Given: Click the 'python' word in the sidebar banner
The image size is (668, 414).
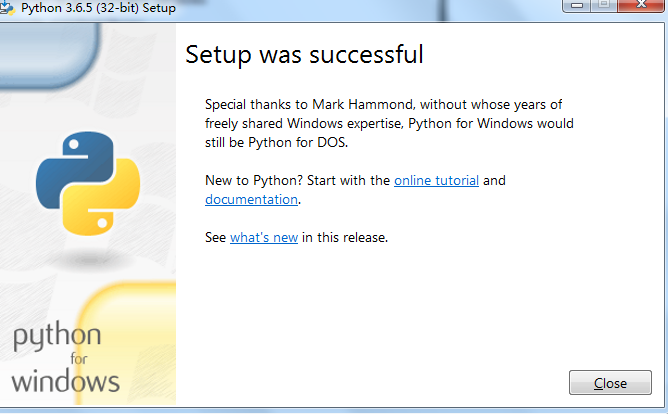Looking at the screenshot, I should tap(57, 336).
